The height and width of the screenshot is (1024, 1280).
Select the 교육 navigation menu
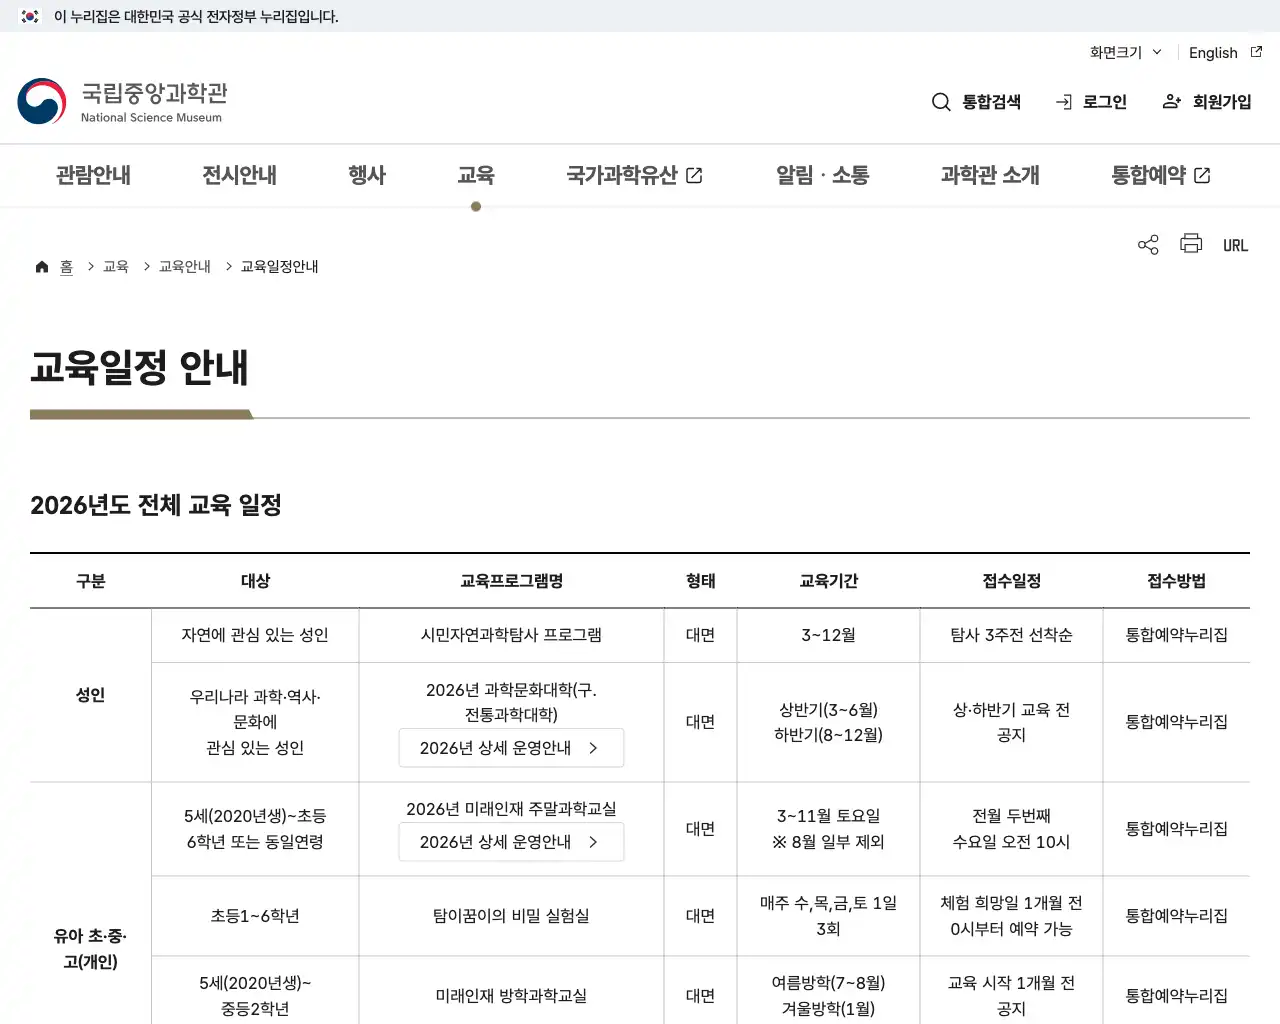tap(476, 175)
